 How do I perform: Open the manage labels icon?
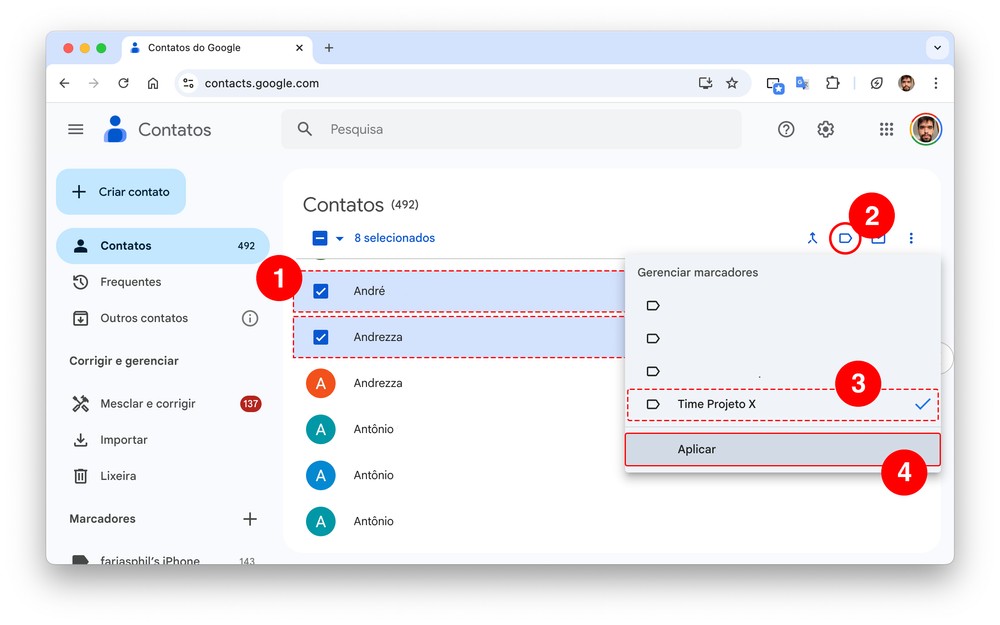tap(845, 238)
